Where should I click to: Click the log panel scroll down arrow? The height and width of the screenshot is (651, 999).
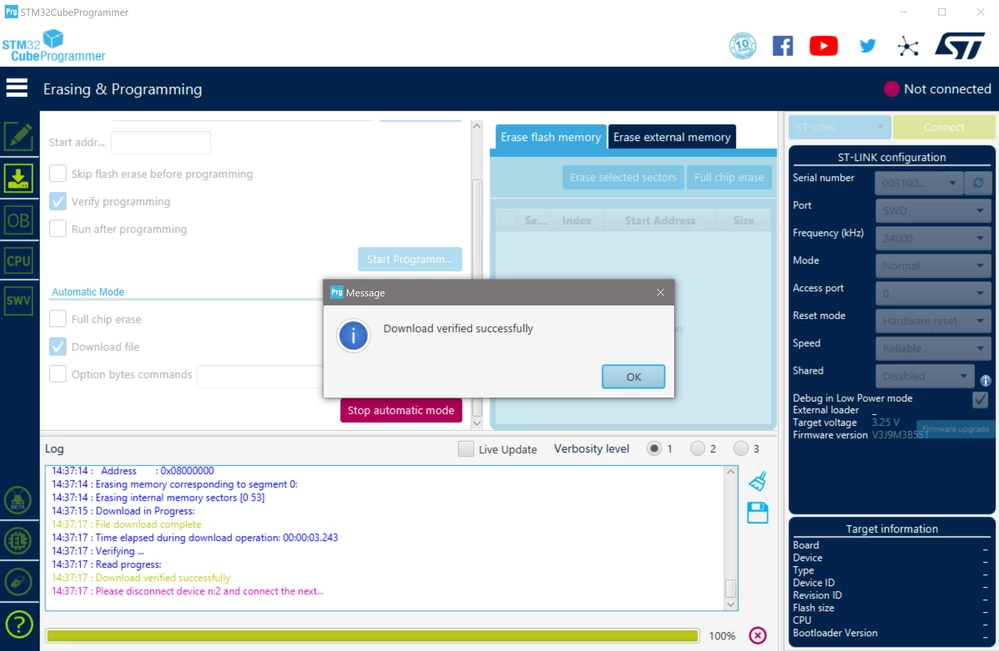point(730,604)
